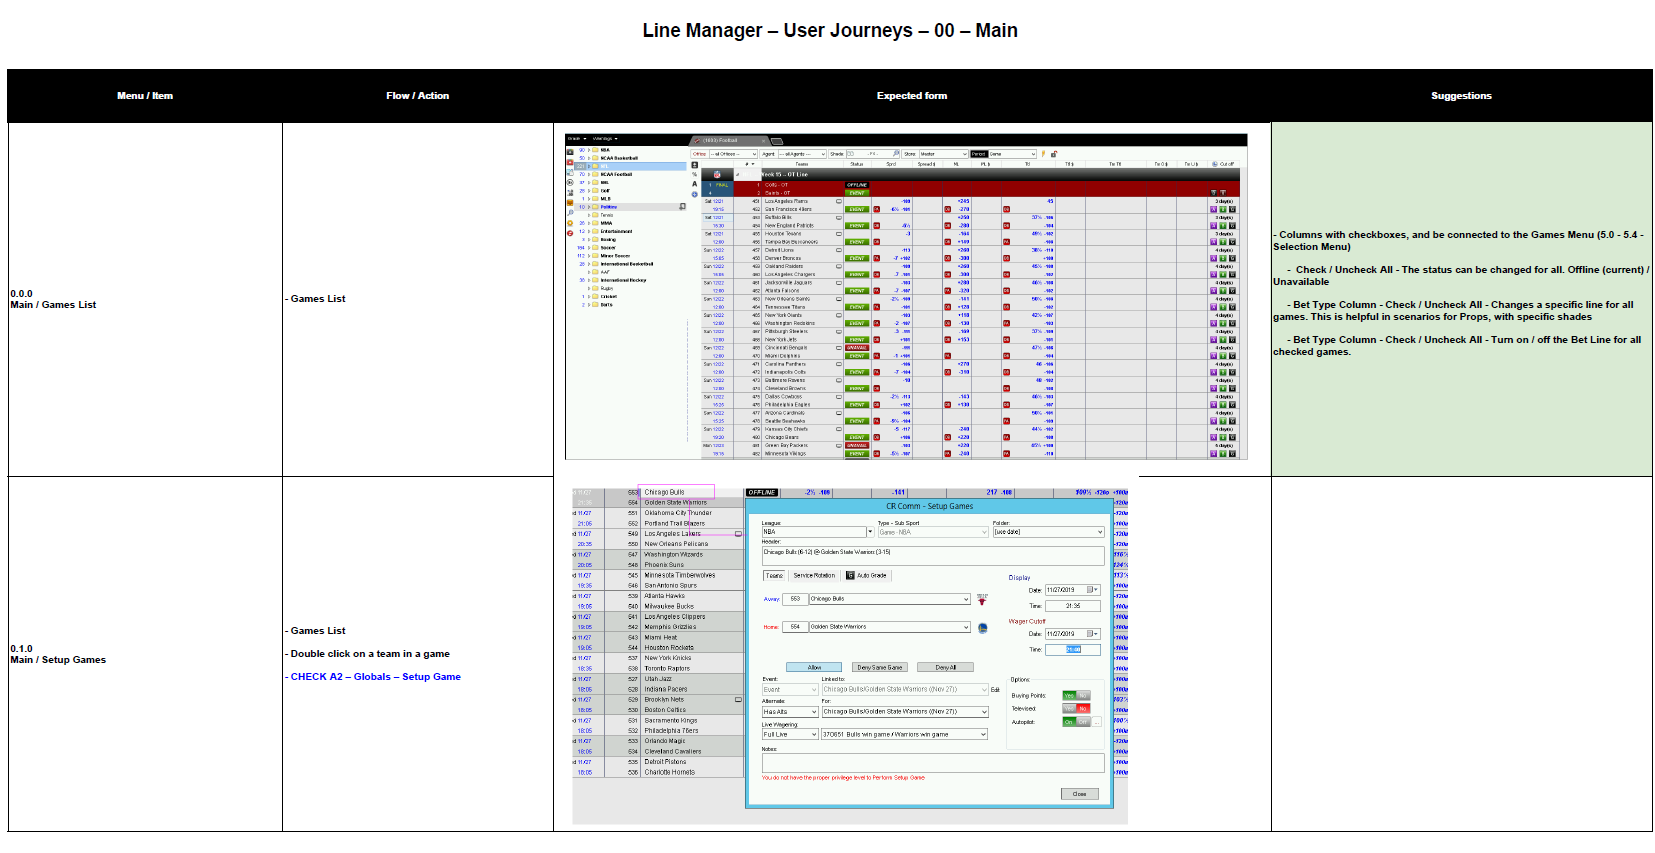Expand the Away team Chicago Bulls dropdown
Image resolution: width=1655 pixels, height=853 pixels.
coord(965,599)
